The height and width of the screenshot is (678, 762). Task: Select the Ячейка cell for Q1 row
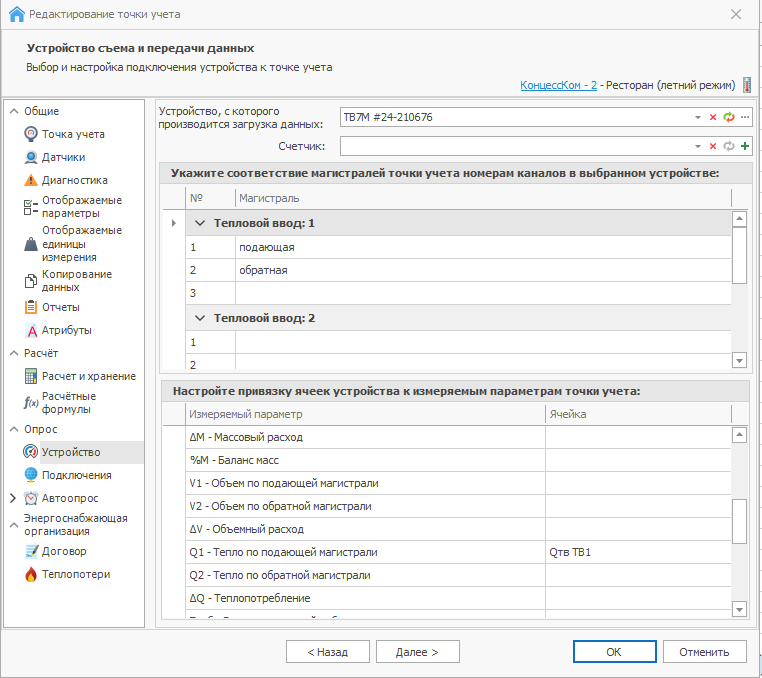[x=637, y=552]
